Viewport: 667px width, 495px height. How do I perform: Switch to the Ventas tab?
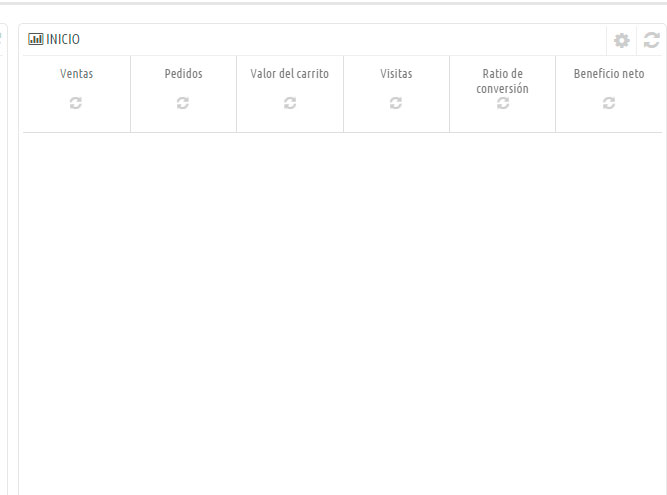76,74
